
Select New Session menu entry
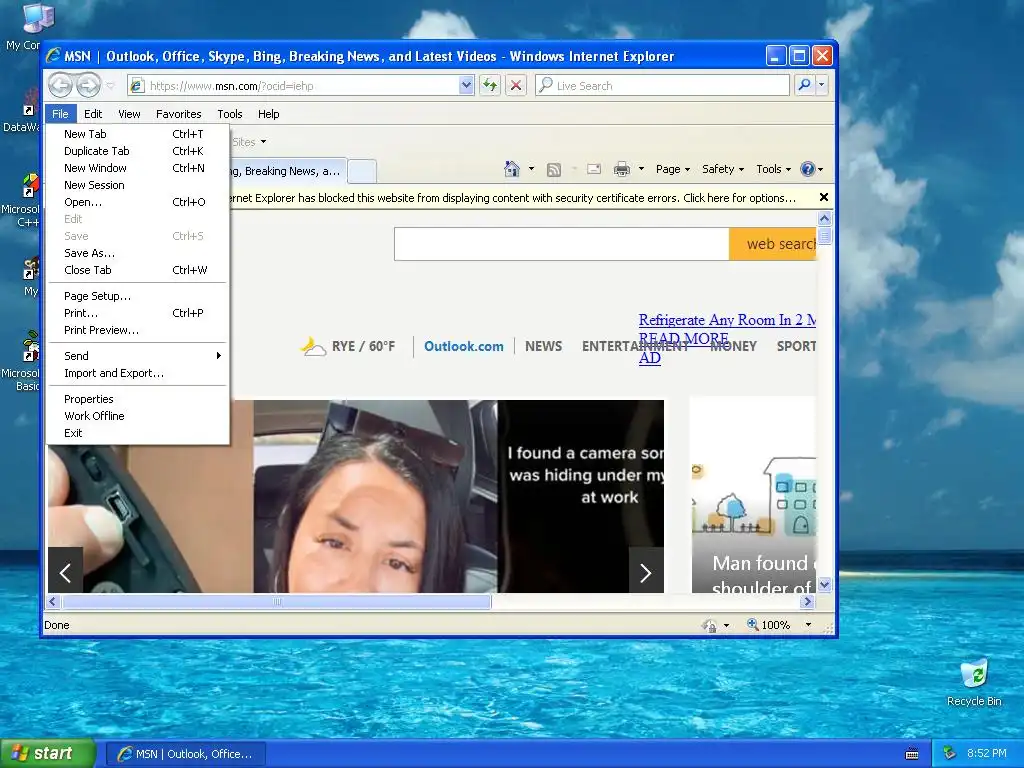137,185
